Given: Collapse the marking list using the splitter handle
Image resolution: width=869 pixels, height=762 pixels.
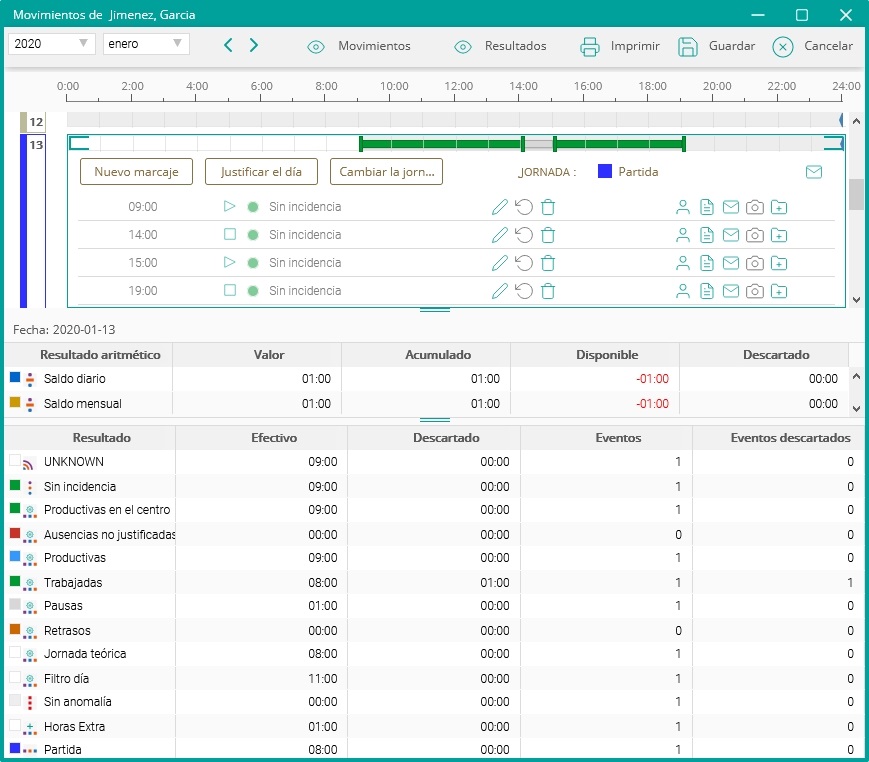Looking at the screenshot, I should (x=434, y=310).
